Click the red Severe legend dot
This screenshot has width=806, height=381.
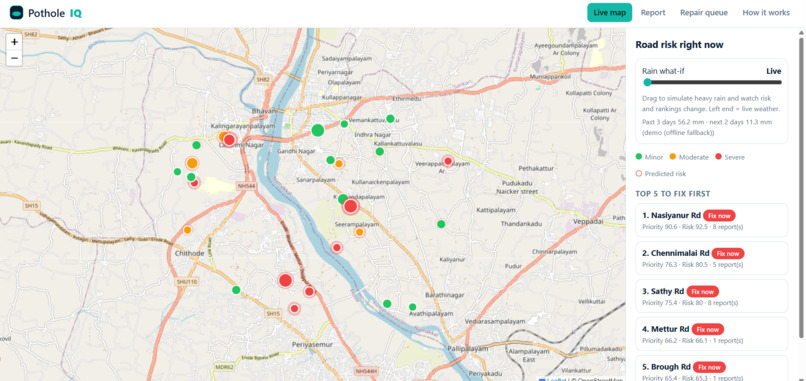tap(719, 157)
